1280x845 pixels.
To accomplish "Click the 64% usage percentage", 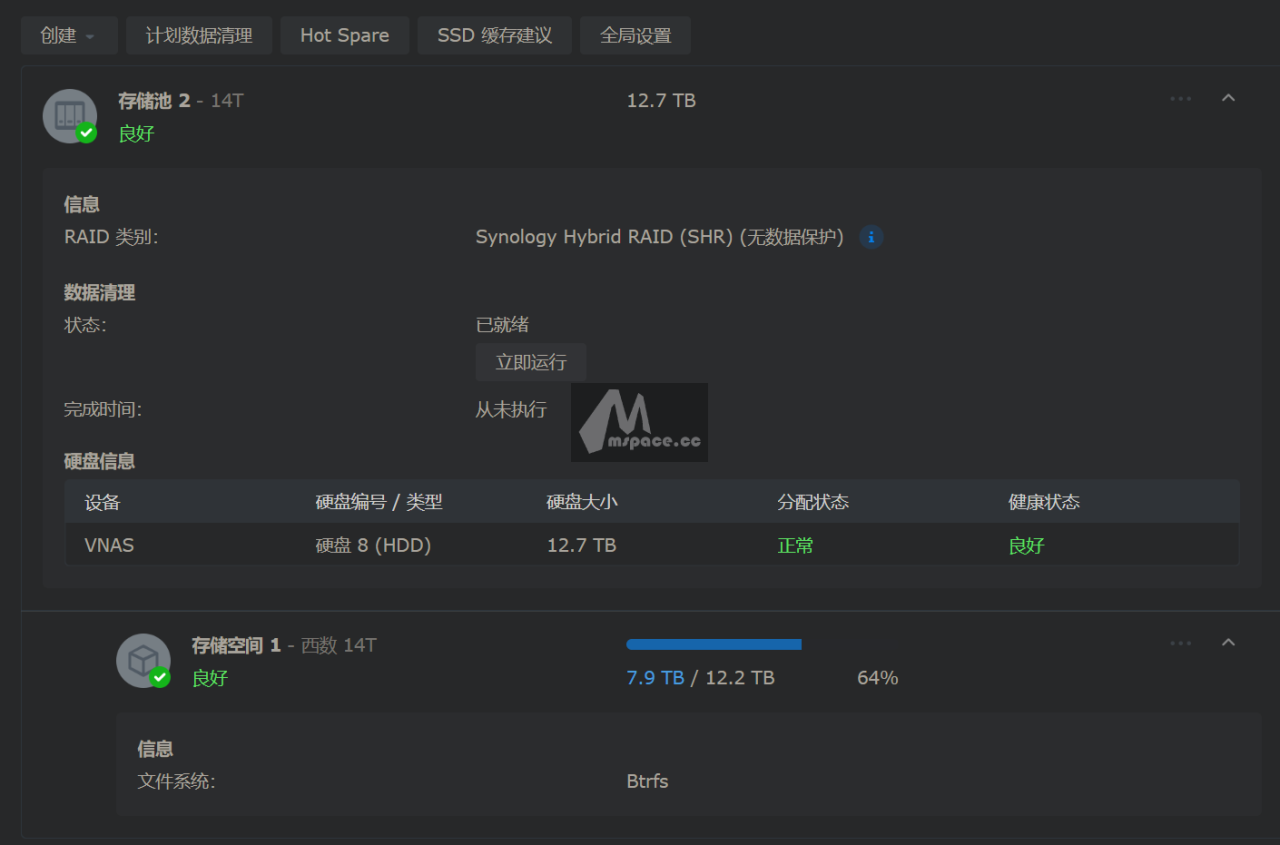I will [x=878, y=678].
